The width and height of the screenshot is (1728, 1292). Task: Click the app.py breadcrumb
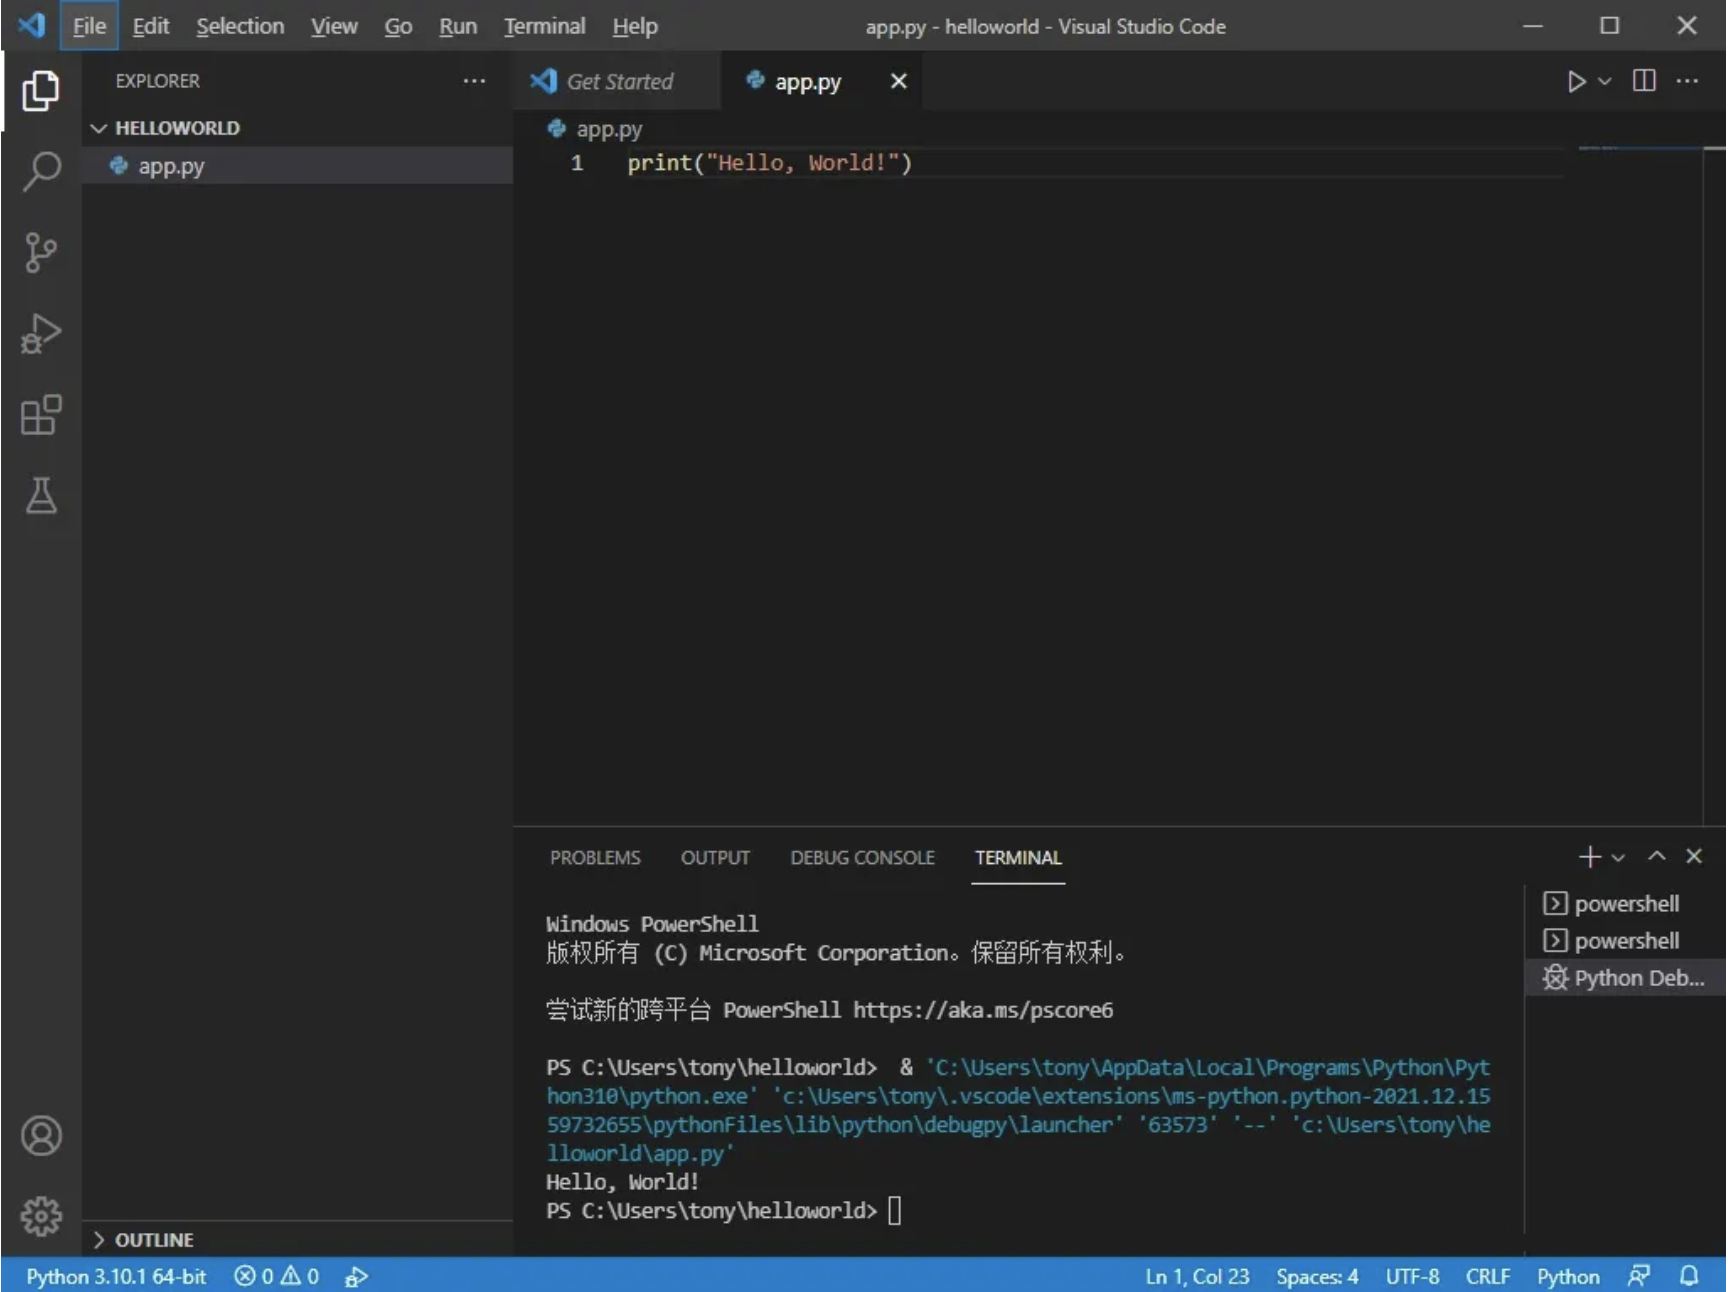(608, 129)
